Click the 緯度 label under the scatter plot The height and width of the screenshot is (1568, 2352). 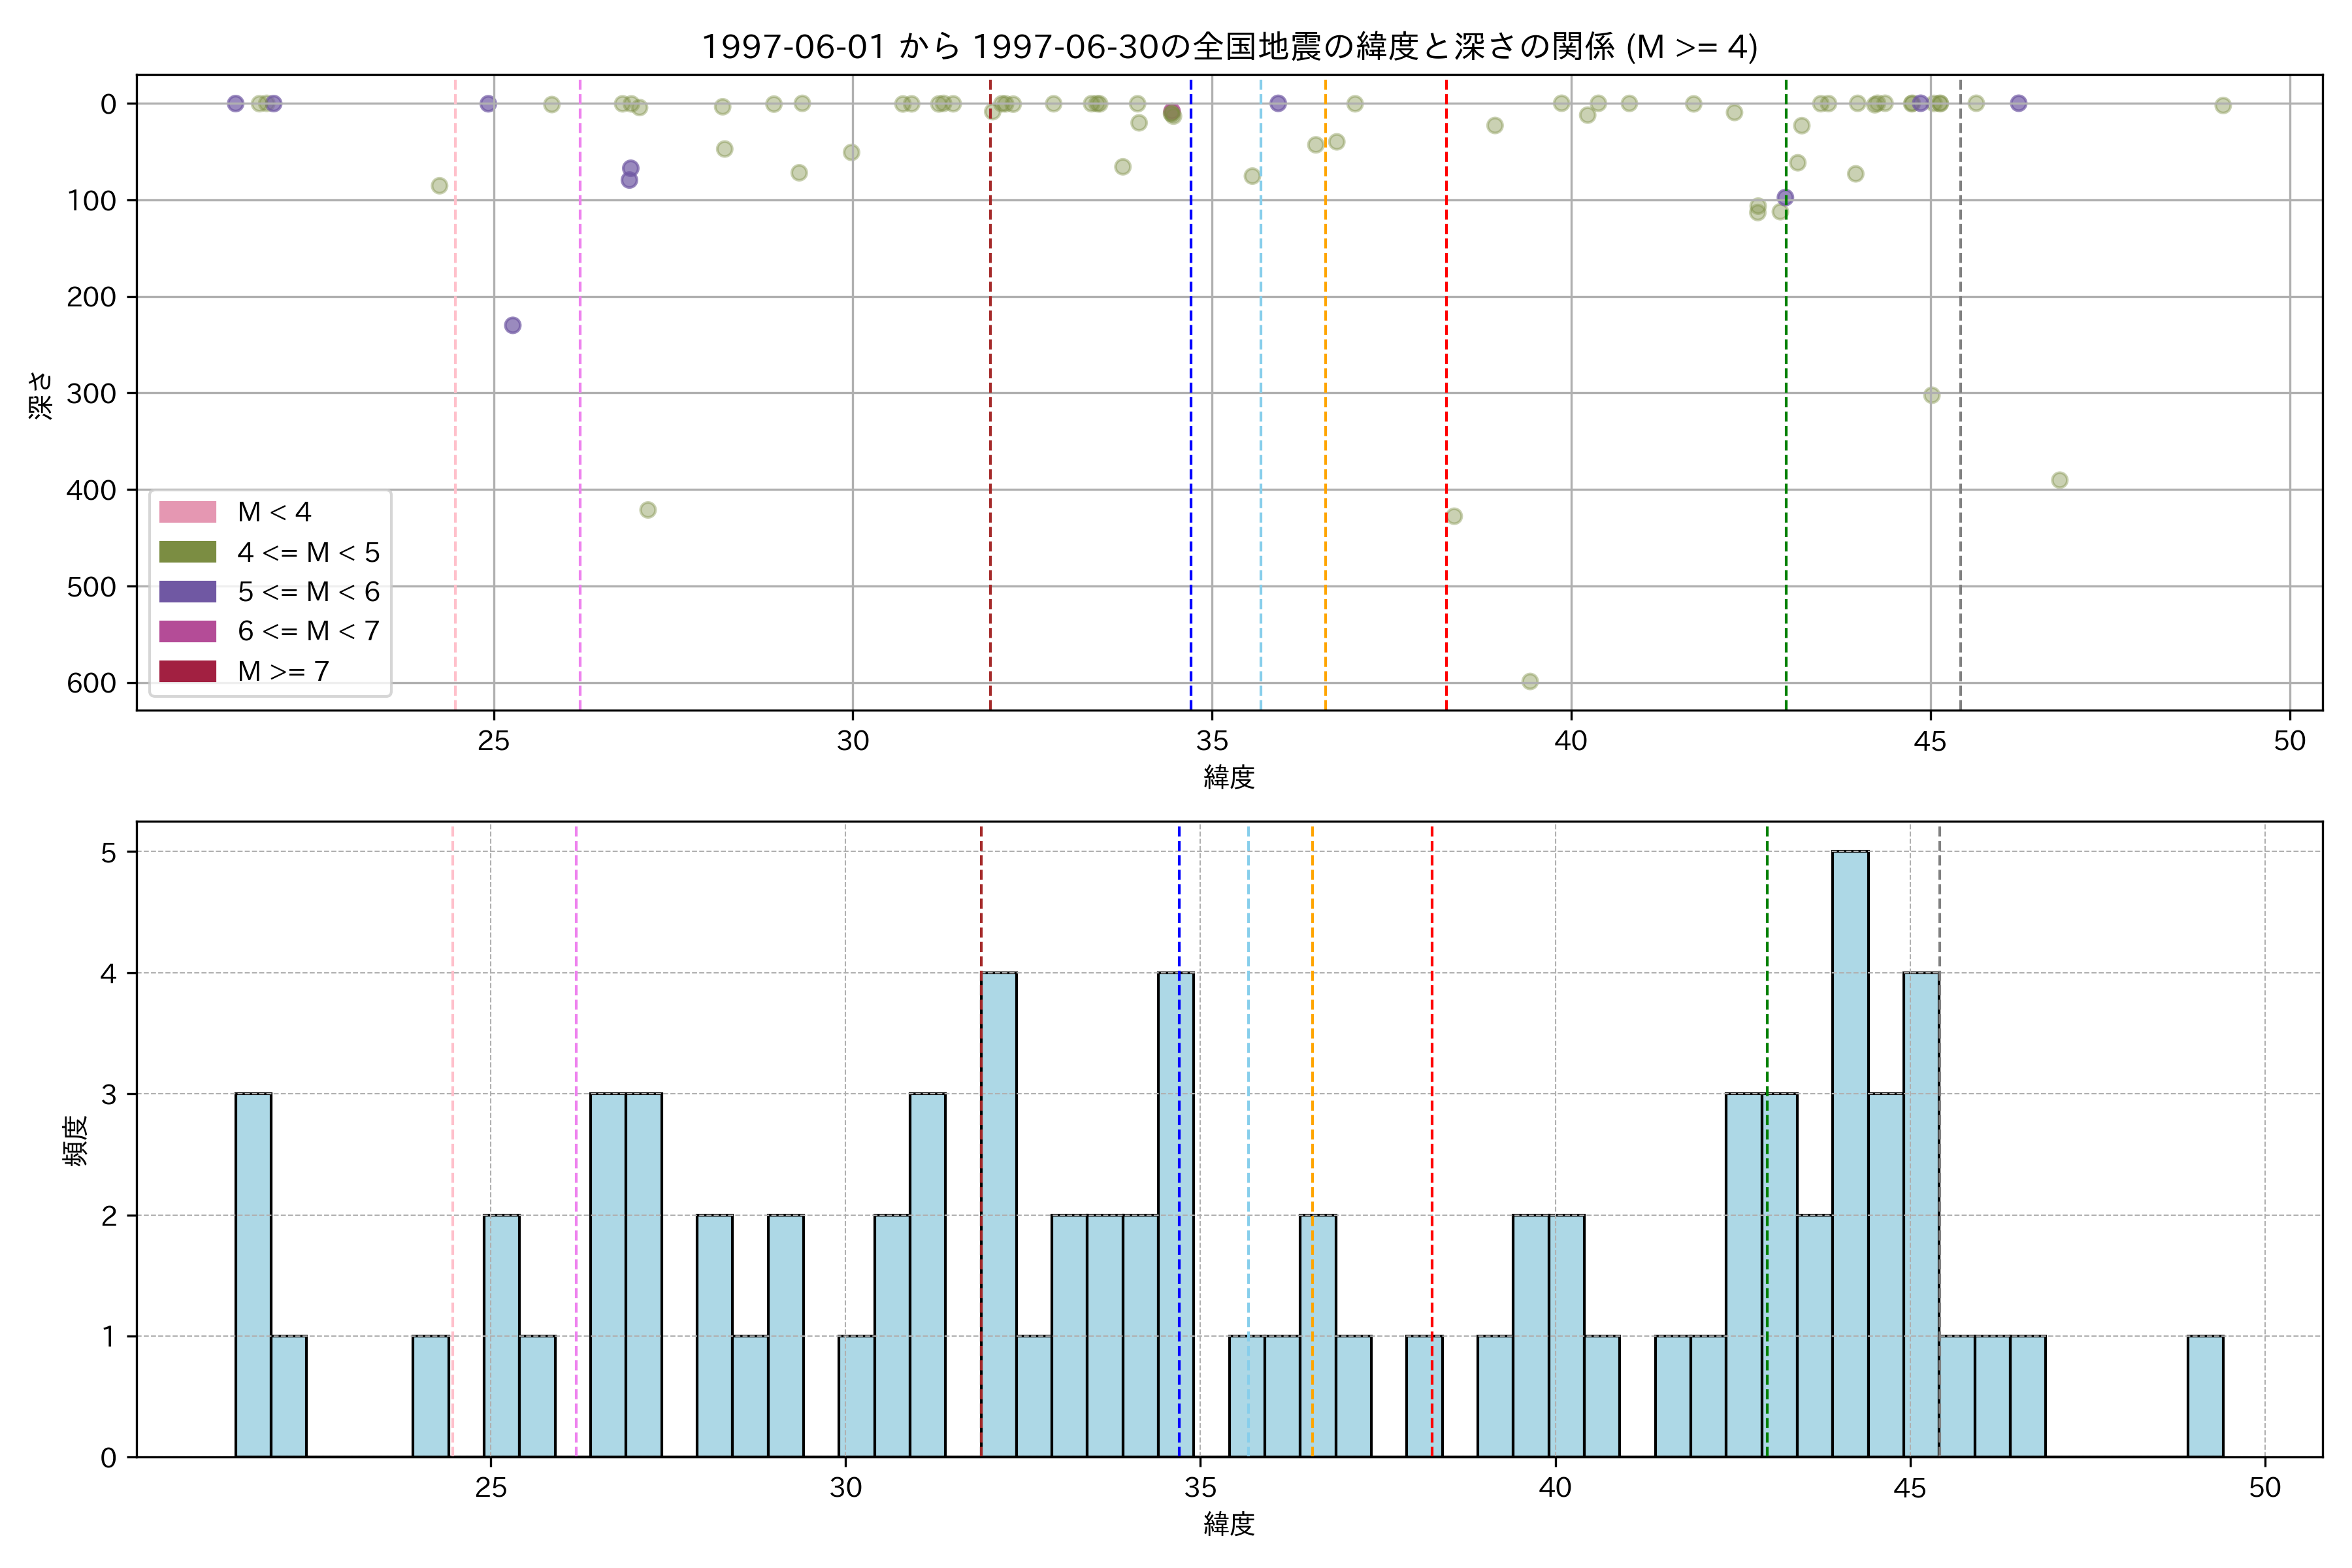[x=1229, y=777]
